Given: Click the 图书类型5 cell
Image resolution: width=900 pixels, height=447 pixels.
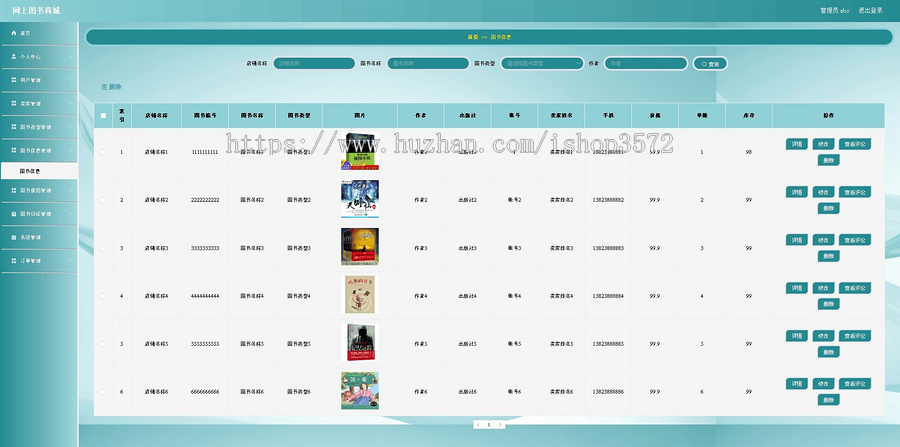Looking at the screenshot, I should (299, 344).
